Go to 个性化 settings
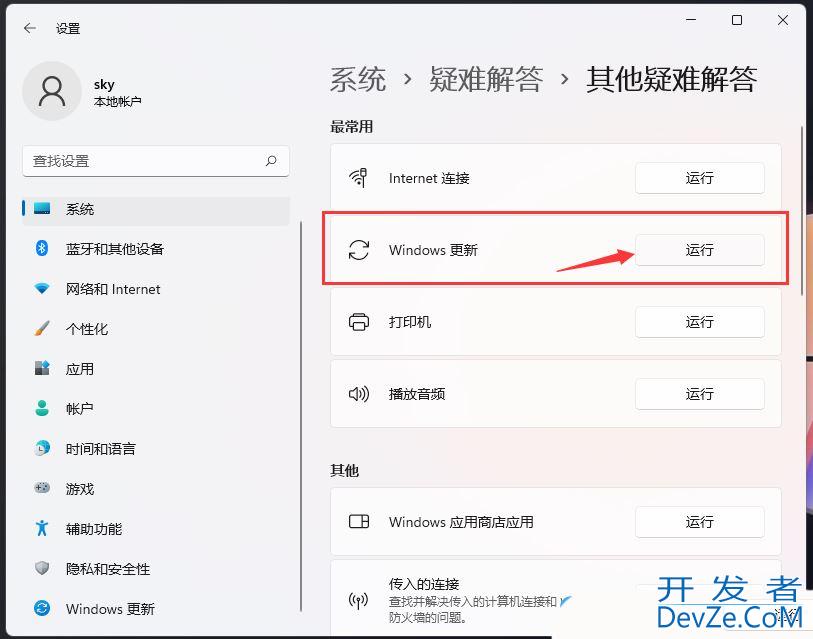The image size is (813, 639). [156, 328]
